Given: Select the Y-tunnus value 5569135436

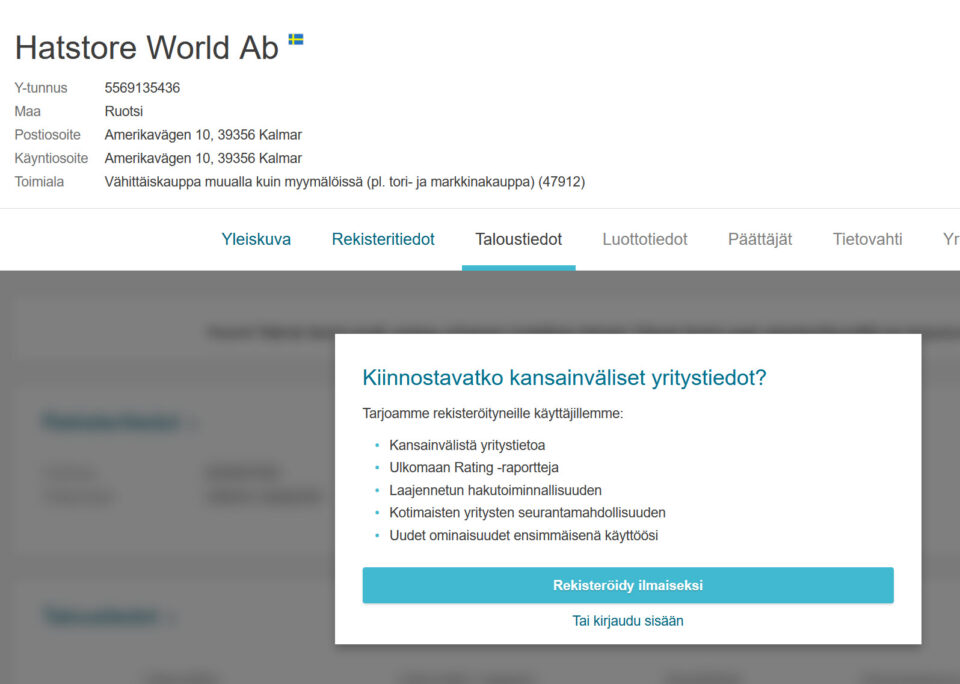Looking at the screenshot, I should click(142, 88).
